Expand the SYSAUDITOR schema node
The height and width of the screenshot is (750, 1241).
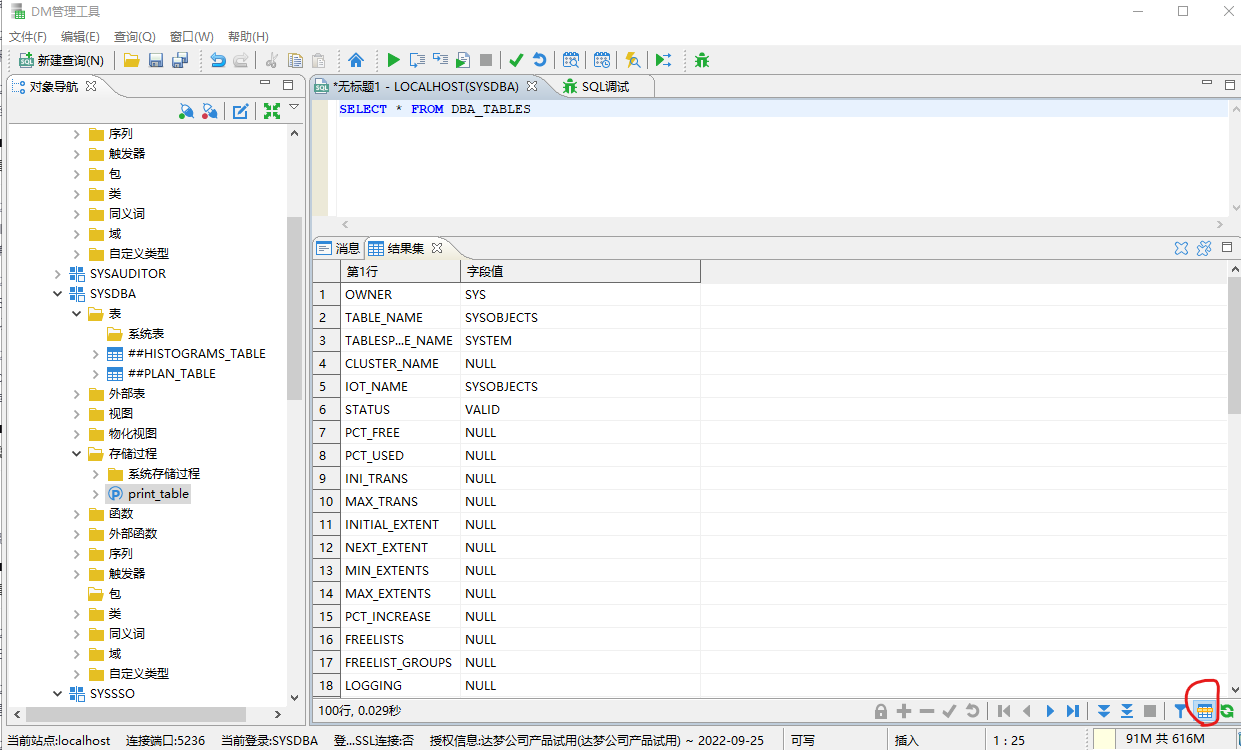coord(57,274)
